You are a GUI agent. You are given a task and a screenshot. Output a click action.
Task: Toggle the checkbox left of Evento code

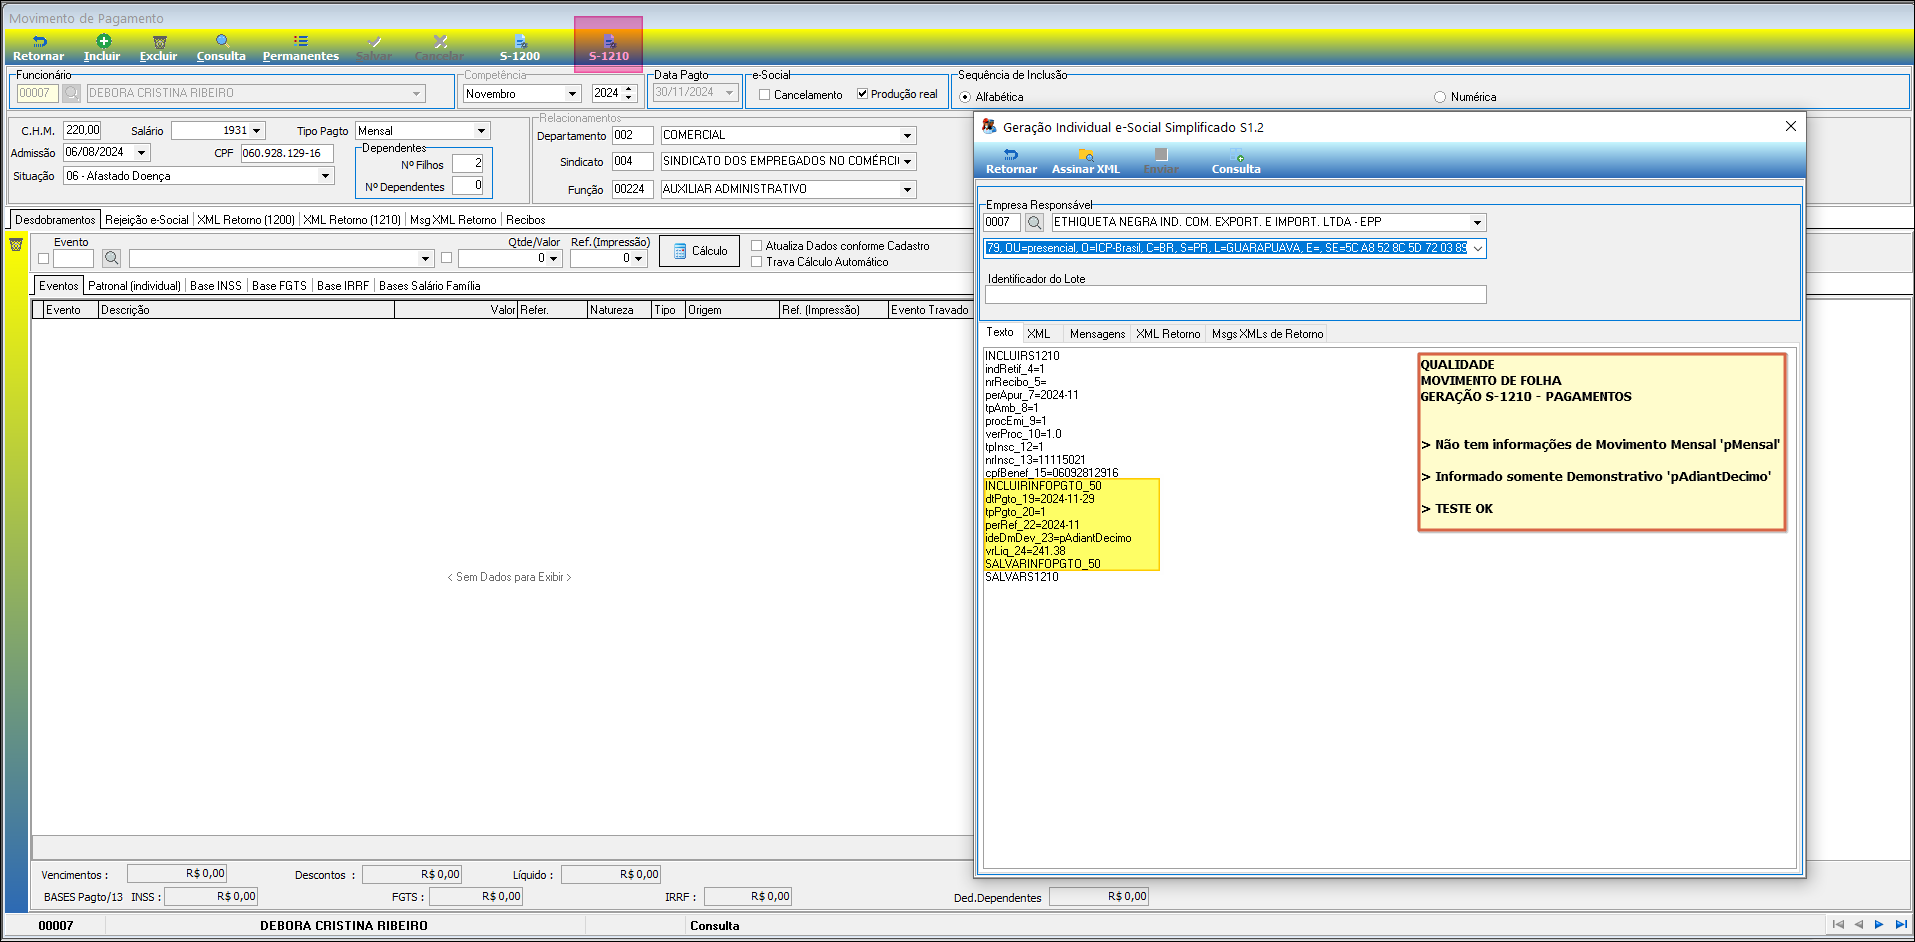[x=43, y=258]
